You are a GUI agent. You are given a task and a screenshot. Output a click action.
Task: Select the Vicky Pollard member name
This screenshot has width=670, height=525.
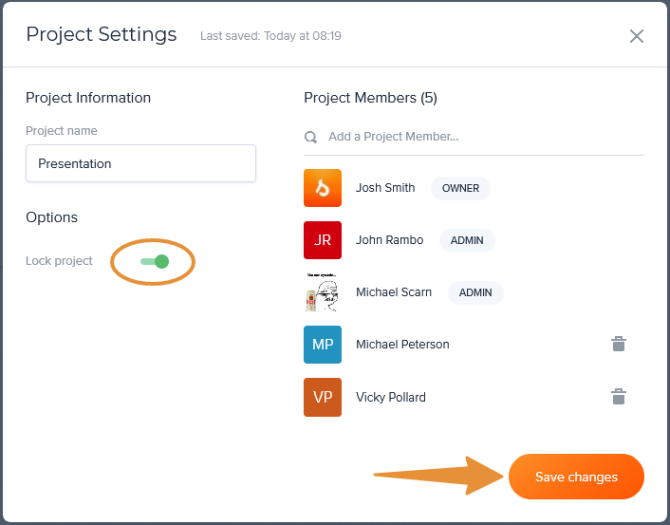(x=390, y=397)
